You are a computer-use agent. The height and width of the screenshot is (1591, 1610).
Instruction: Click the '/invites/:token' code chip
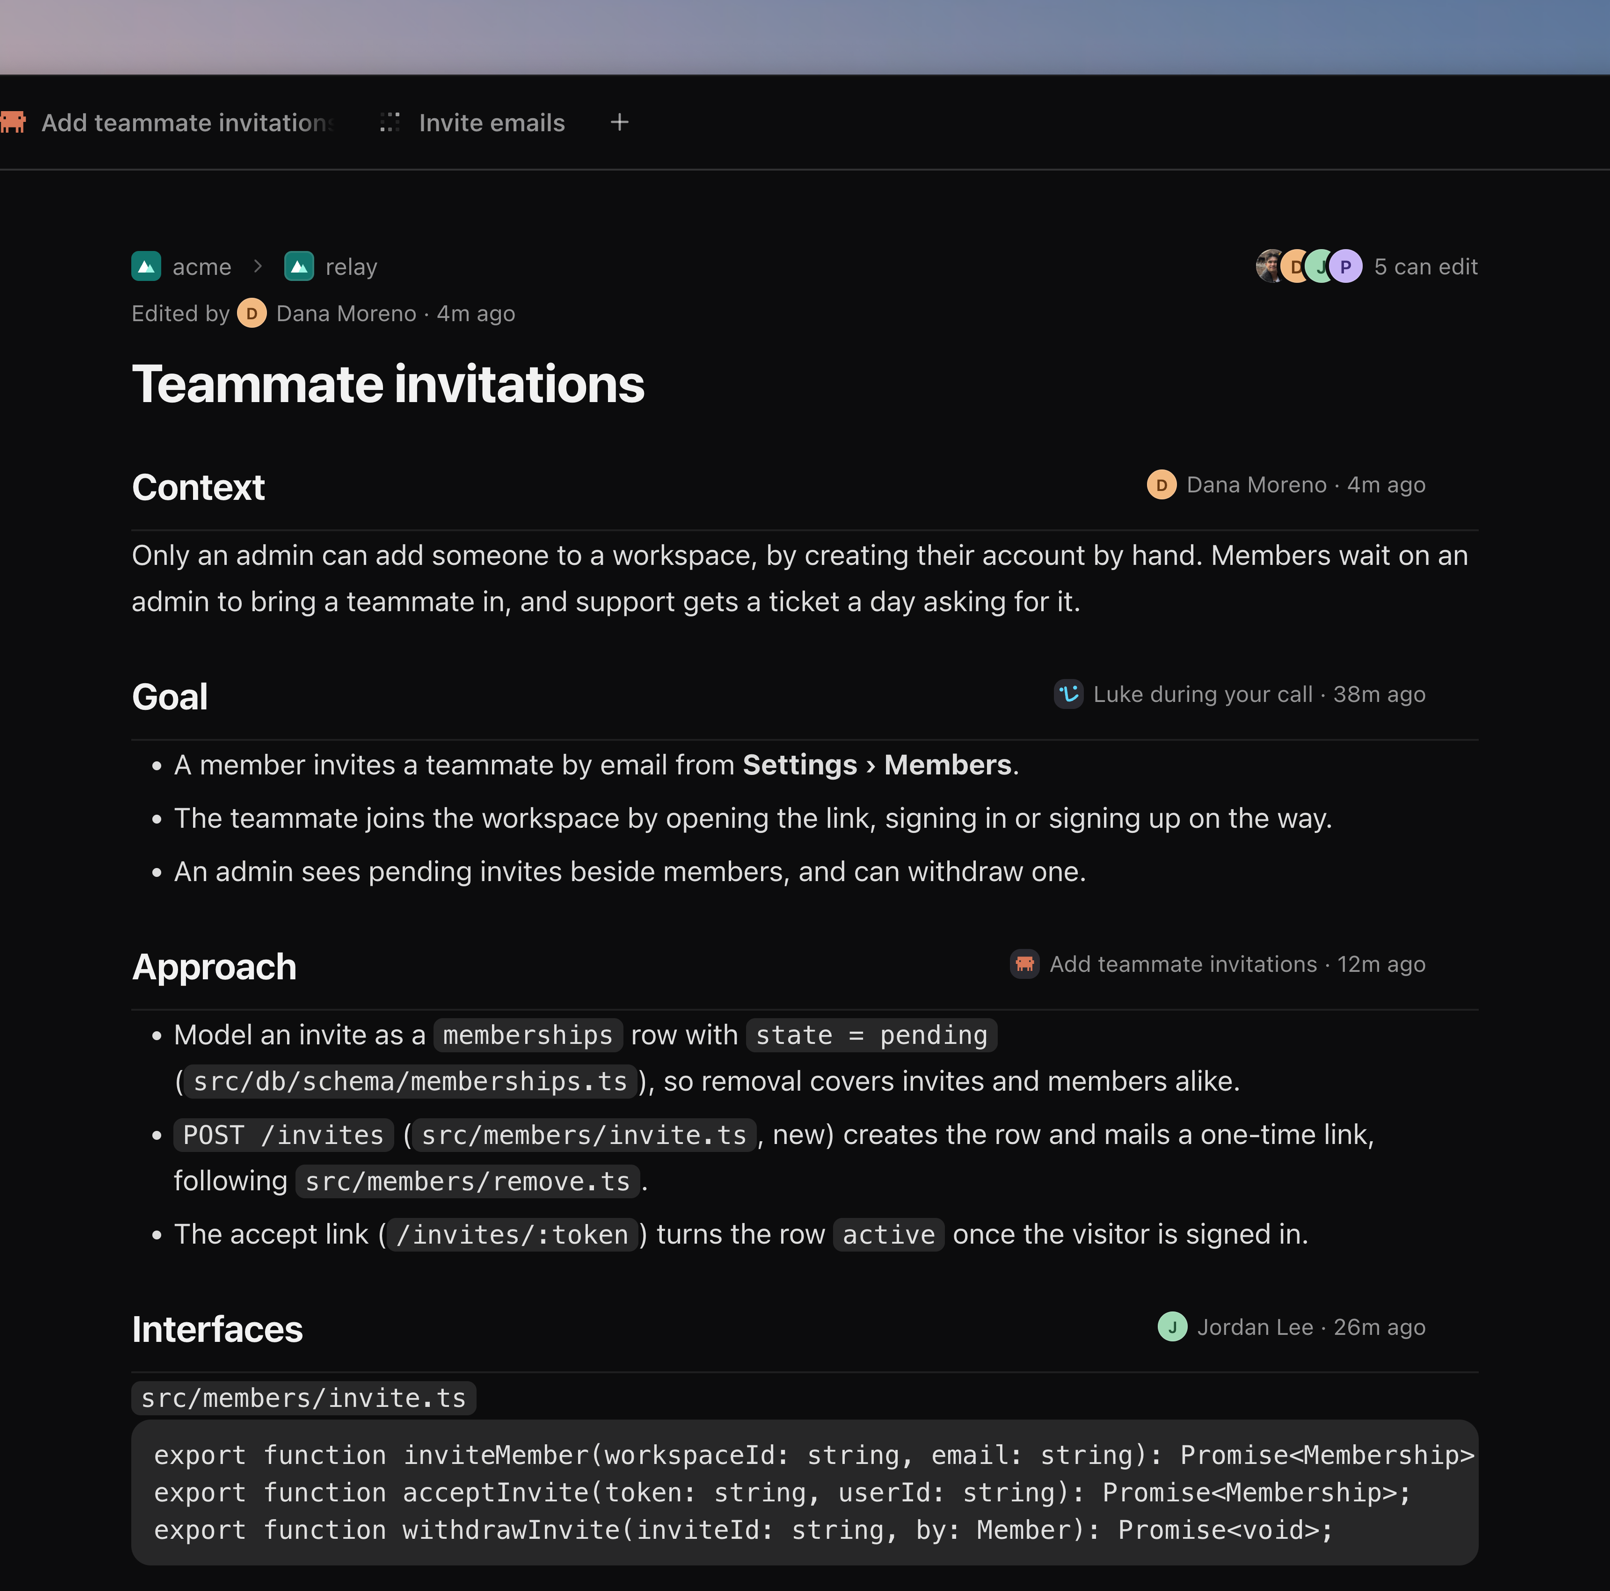(x=512, y=1235)
